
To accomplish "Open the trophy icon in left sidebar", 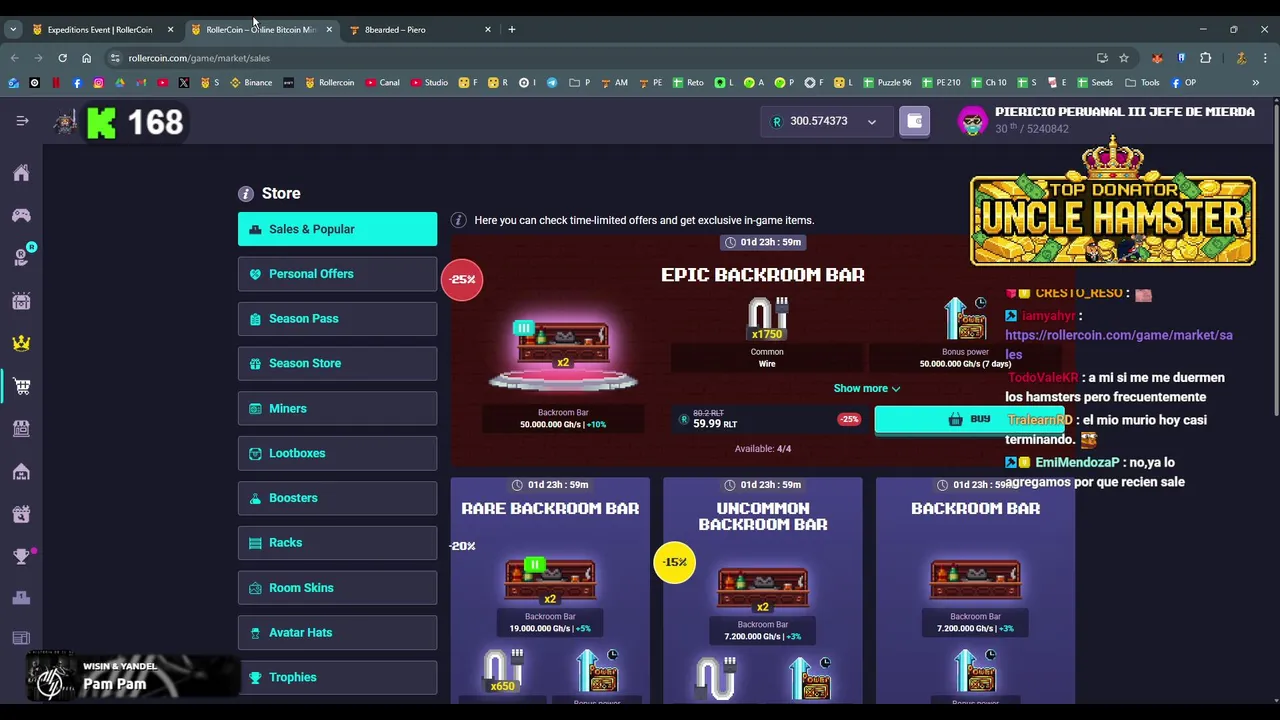I will 21,556.
